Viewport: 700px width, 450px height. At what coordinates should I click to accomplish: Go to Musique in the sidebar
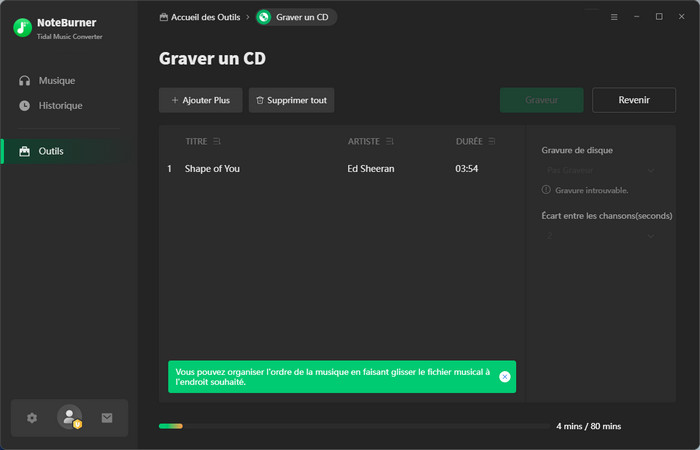click(56, 80)
